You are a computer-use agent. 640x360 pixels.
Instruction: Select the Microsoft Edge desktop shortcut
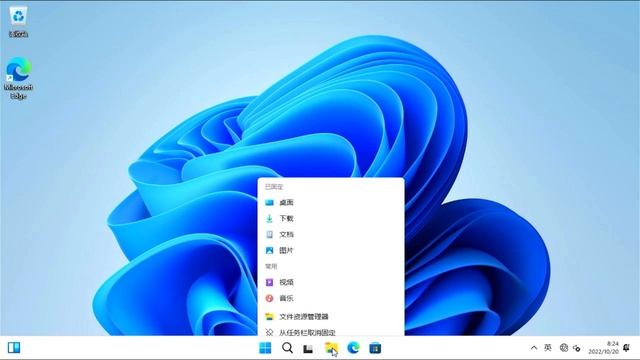(x=18, y=78)
